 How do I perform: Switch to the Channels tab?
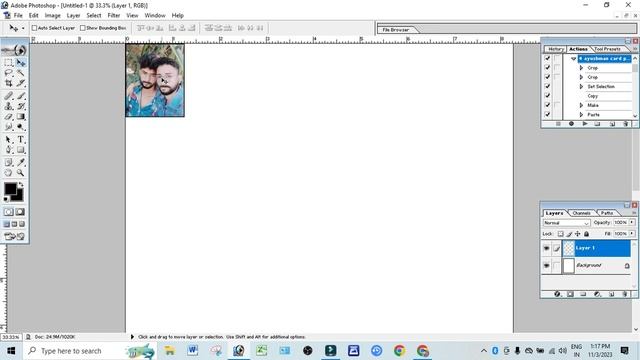click(581, 213)
